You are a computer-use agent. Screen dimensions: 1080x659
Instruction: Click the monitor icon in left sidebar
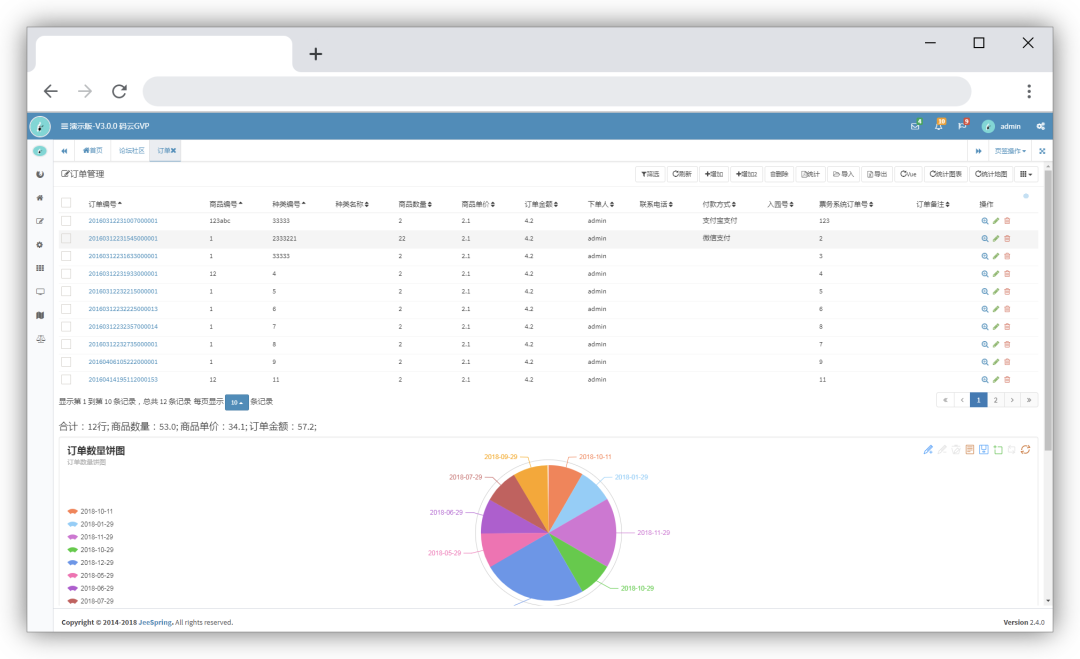[x=40, y=291]
